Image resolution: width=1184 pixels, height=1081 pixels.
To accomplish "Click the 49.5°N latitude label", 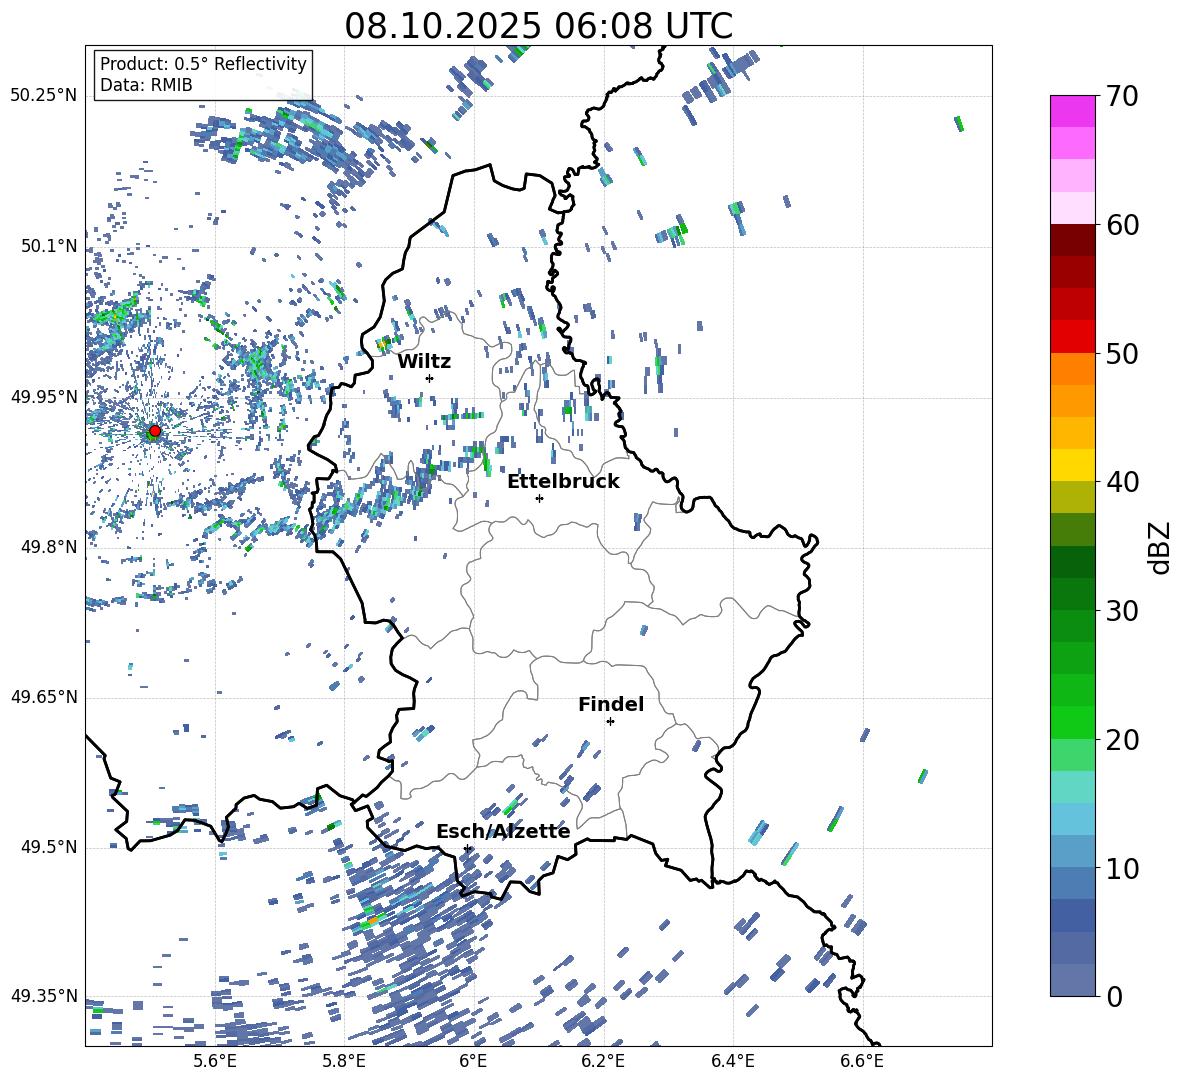I will point(49,846).
